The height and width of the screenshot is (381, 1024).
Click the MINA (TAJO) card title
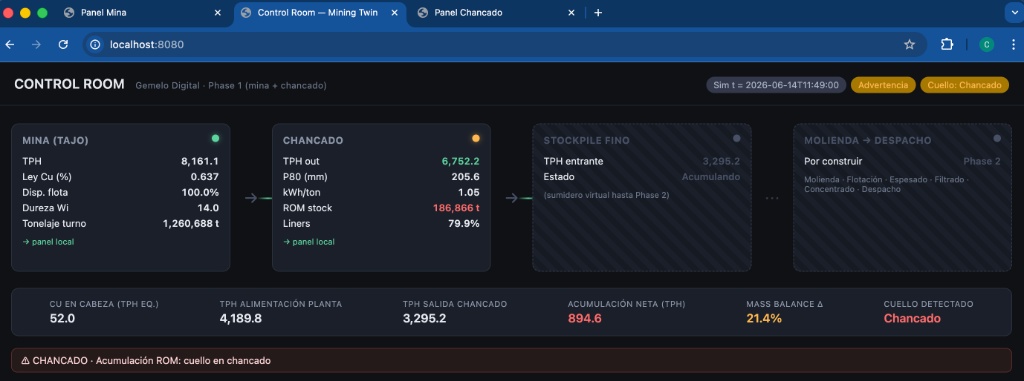pos(56,141)
